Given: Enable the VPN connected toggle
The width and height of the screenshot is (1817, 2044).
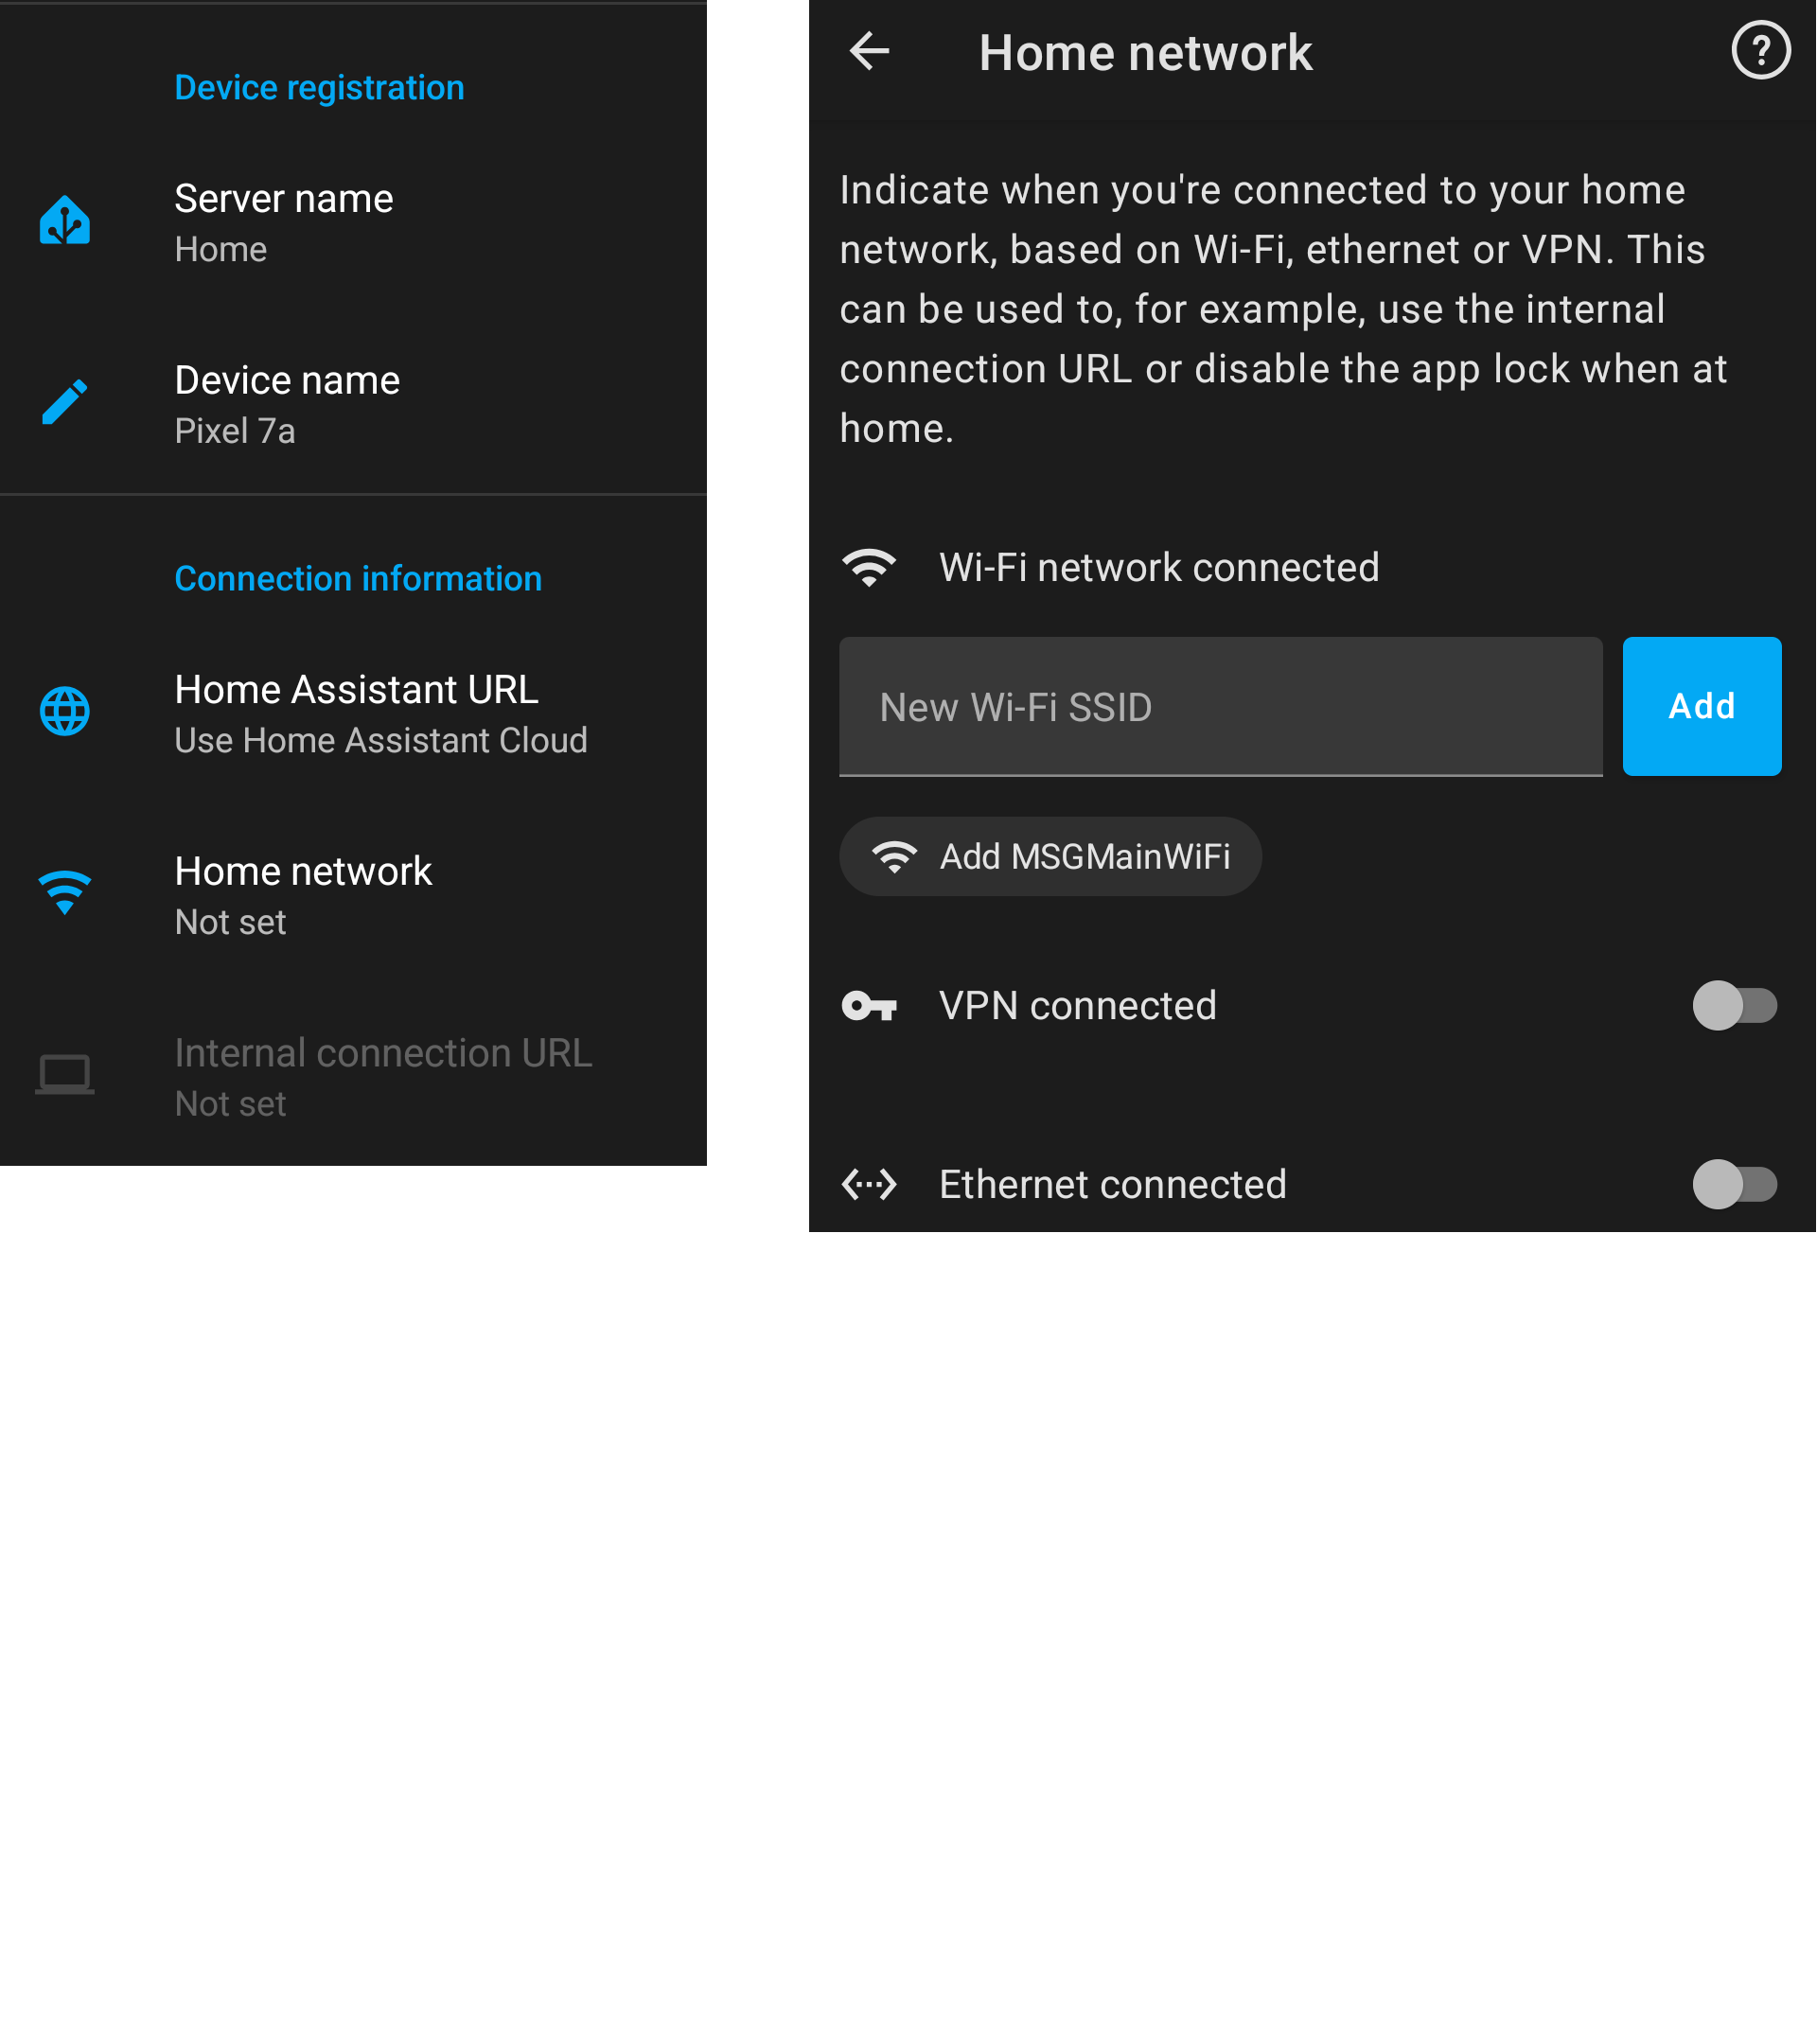Looking at the screenshot, I should pos(1734,1006).
